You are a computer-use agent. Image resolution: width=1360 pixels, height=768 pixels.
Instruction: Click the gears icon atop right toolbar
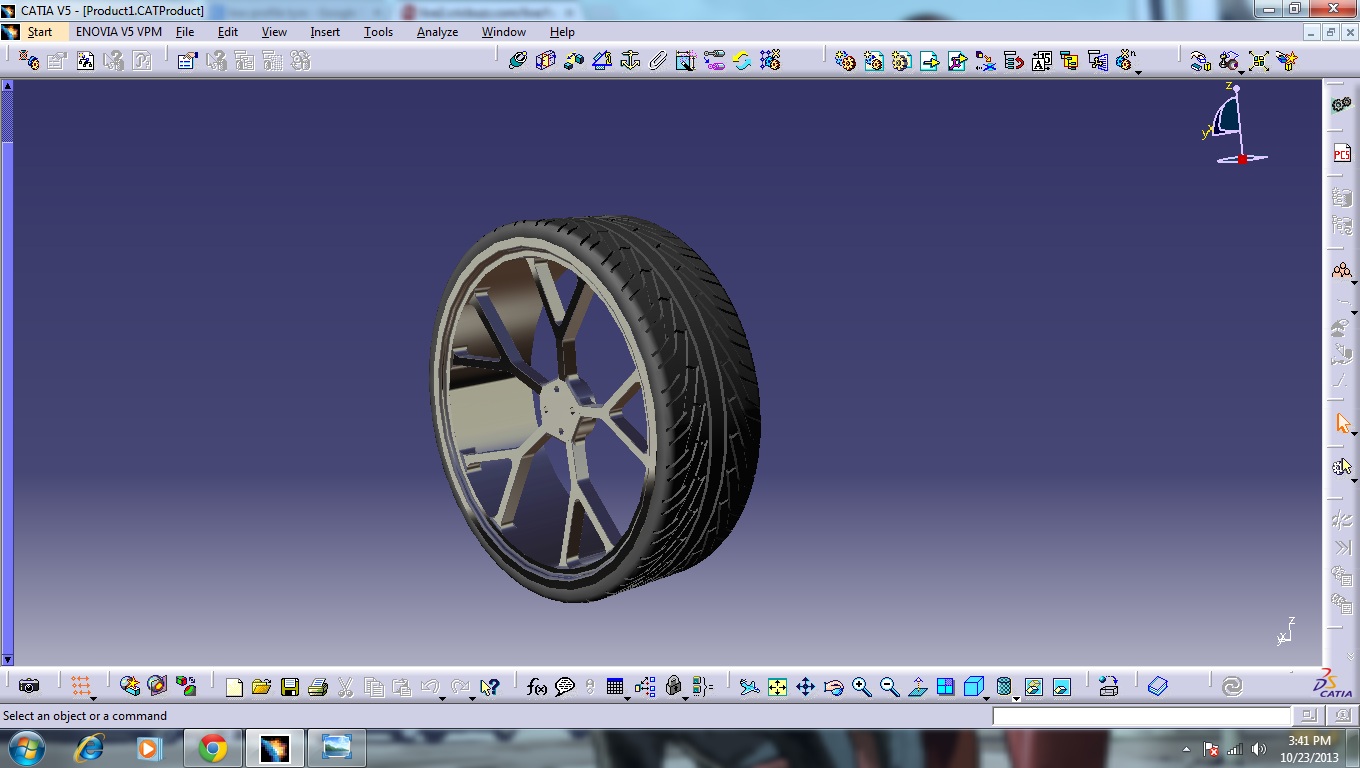pos(1341,105)
